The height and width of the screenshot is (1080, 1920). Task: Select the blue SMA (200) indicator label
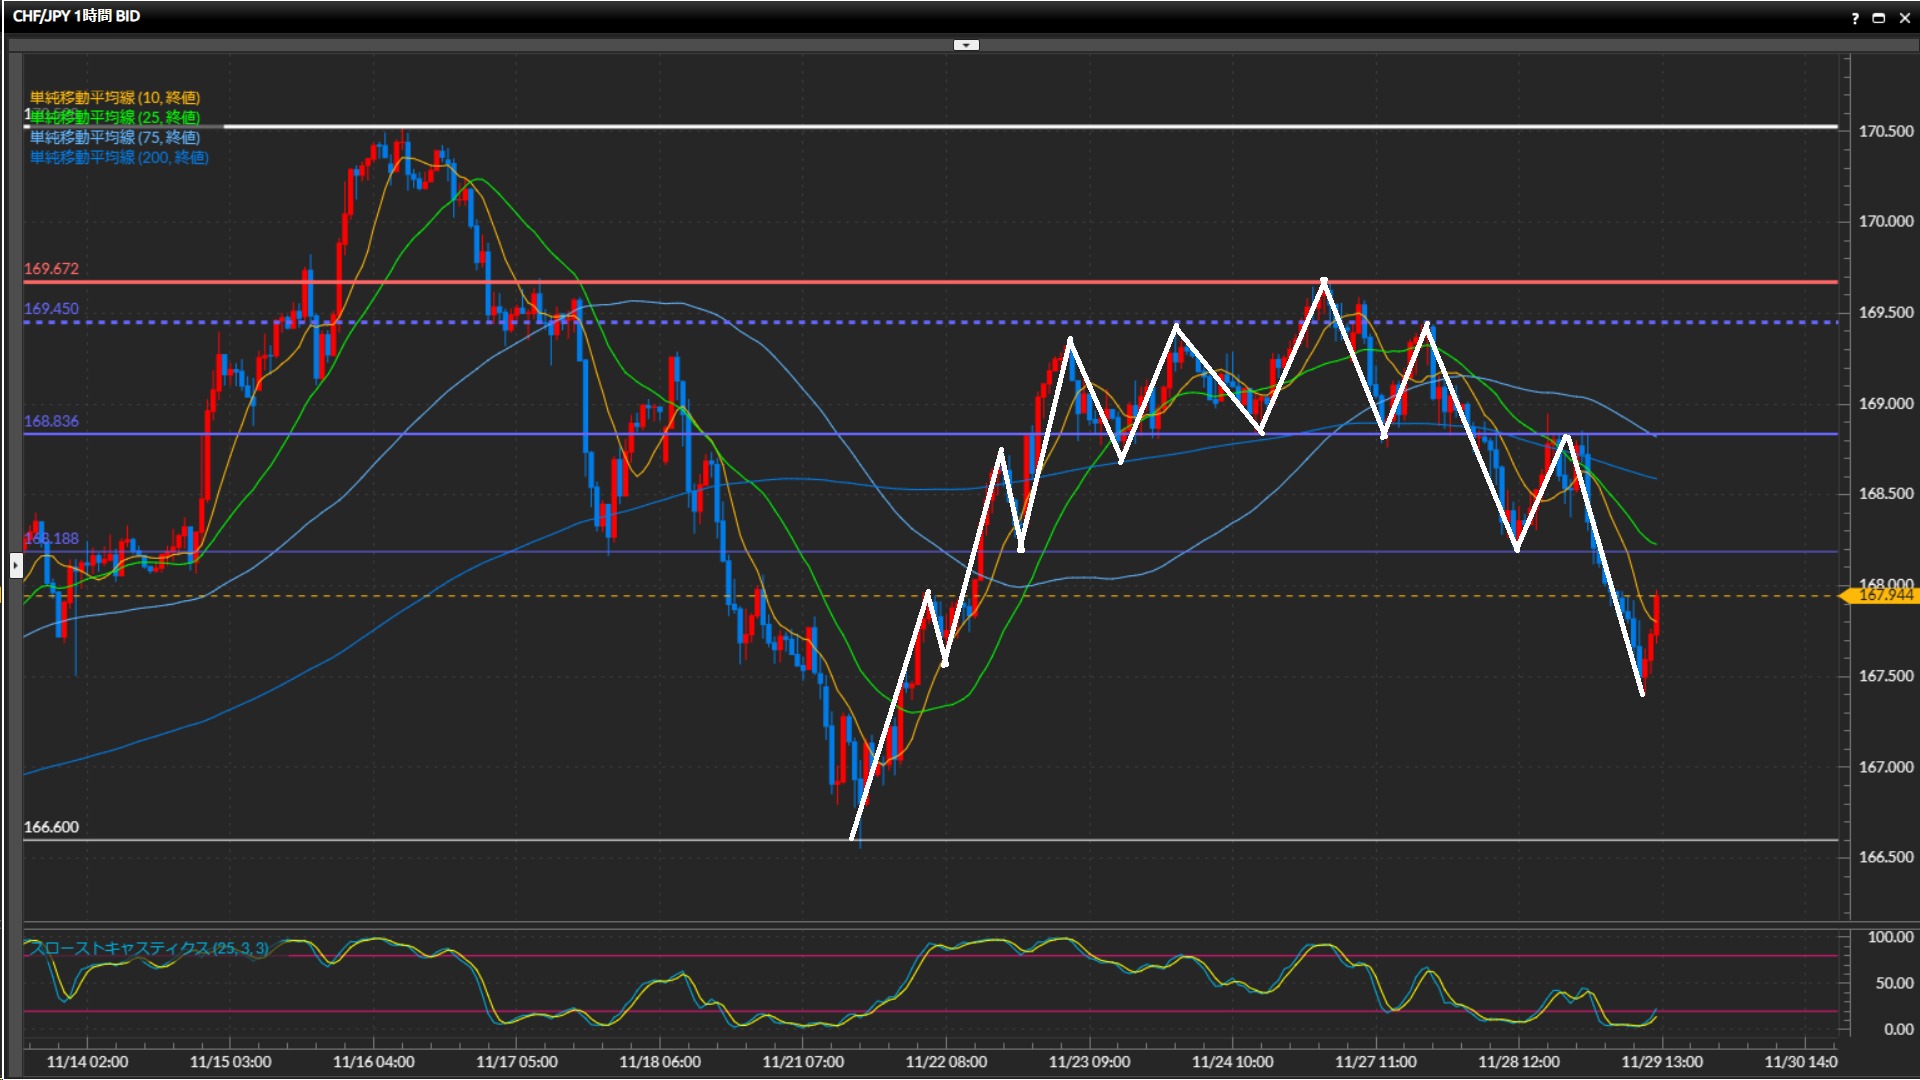point(119,157)
